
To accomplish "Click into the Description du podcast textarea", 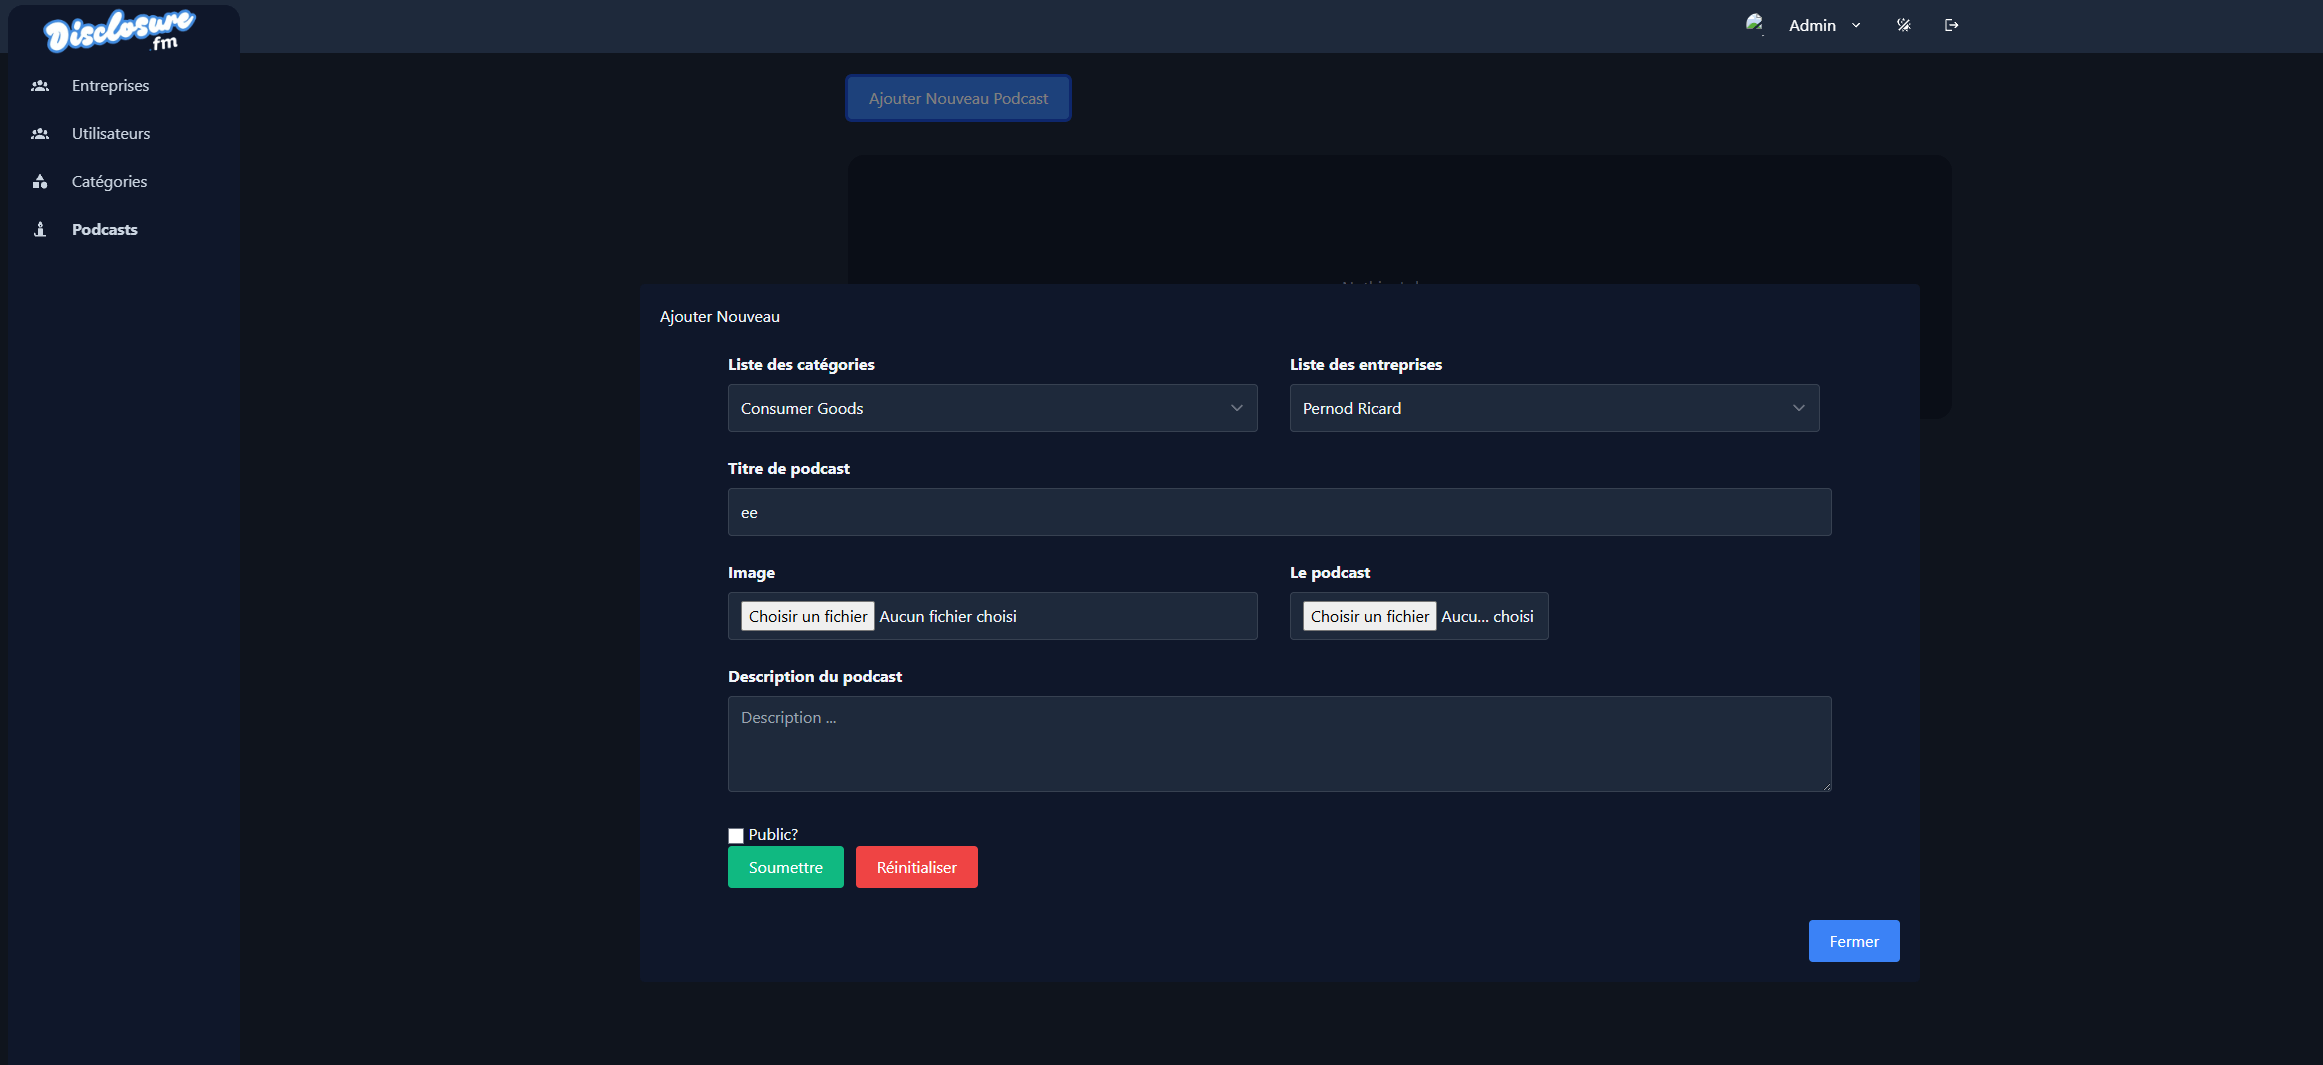I will (1279, 744).
